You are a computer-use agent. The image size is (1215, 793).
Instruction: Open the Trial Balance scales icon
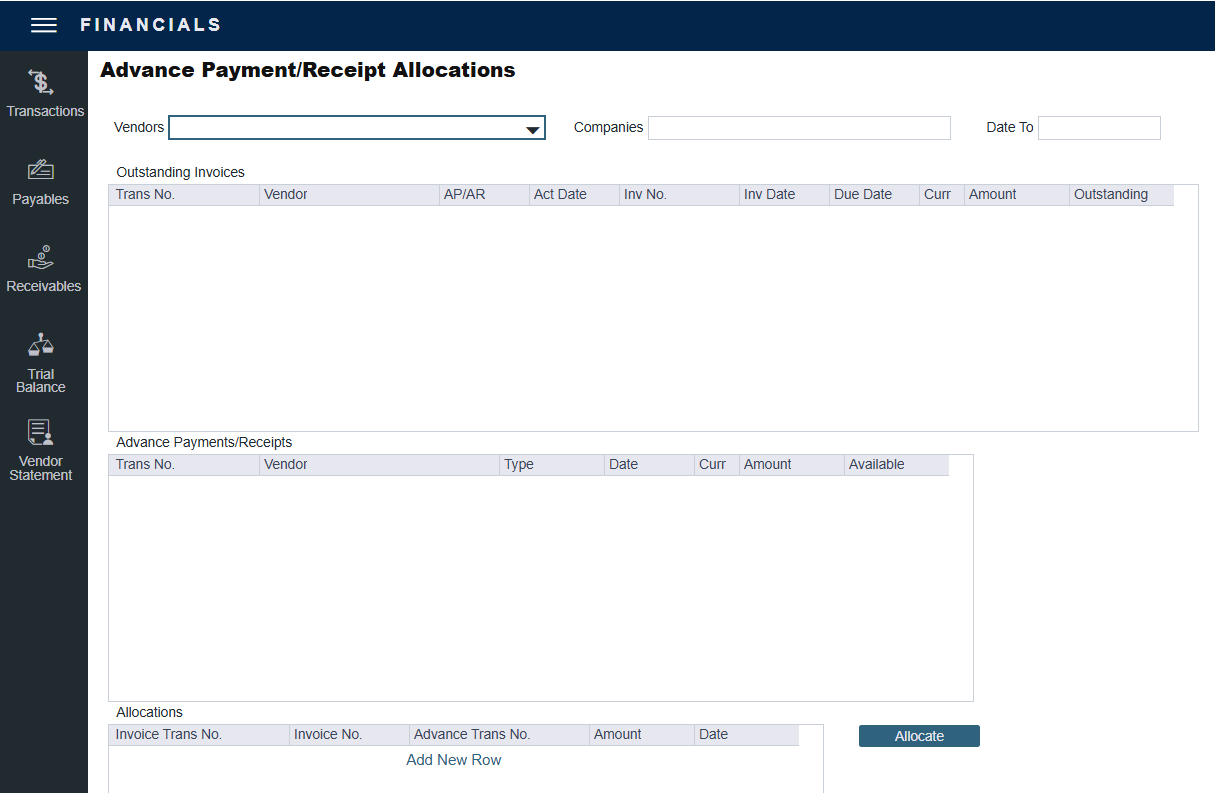click(41, 346)
